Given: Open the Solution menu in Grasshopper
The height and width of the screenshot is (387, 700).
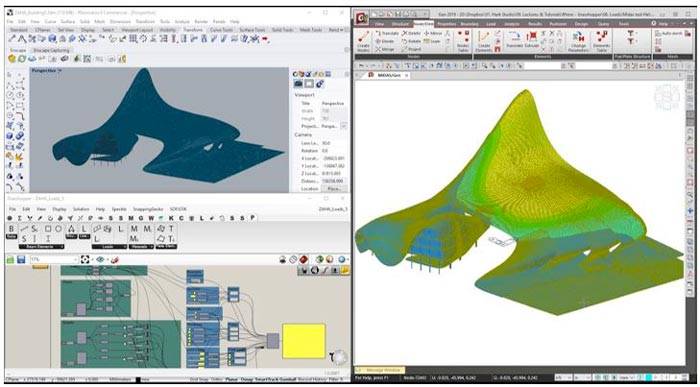Looking at the screenshot, I should 81,209.
